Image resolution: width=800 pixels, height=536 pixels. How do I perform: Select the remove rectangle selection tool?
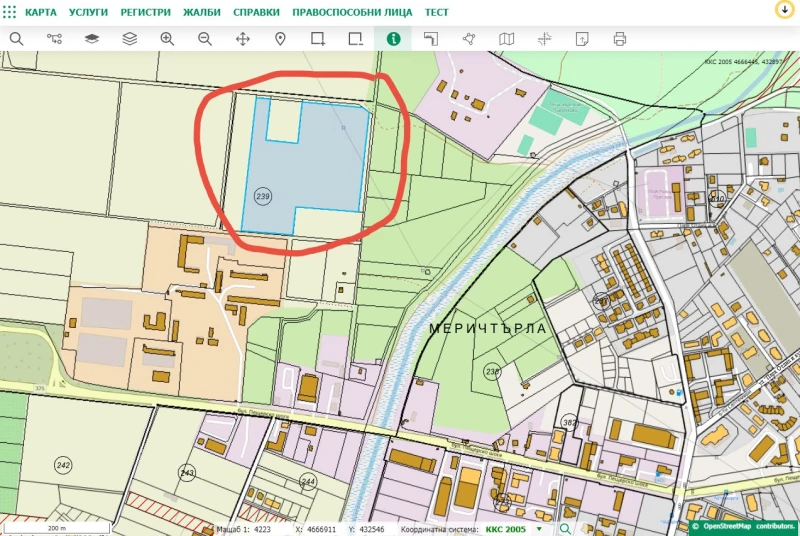[x=356, y=39]
